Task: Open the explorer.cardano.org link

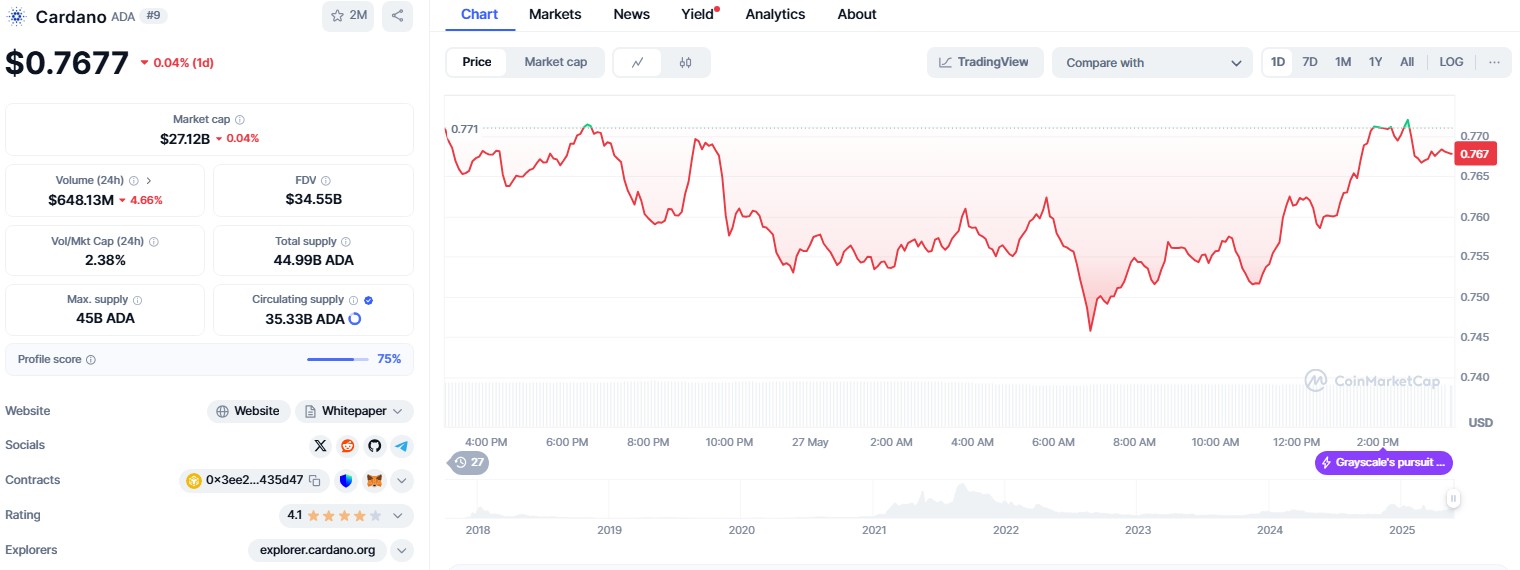Action: tap(317, 550)
